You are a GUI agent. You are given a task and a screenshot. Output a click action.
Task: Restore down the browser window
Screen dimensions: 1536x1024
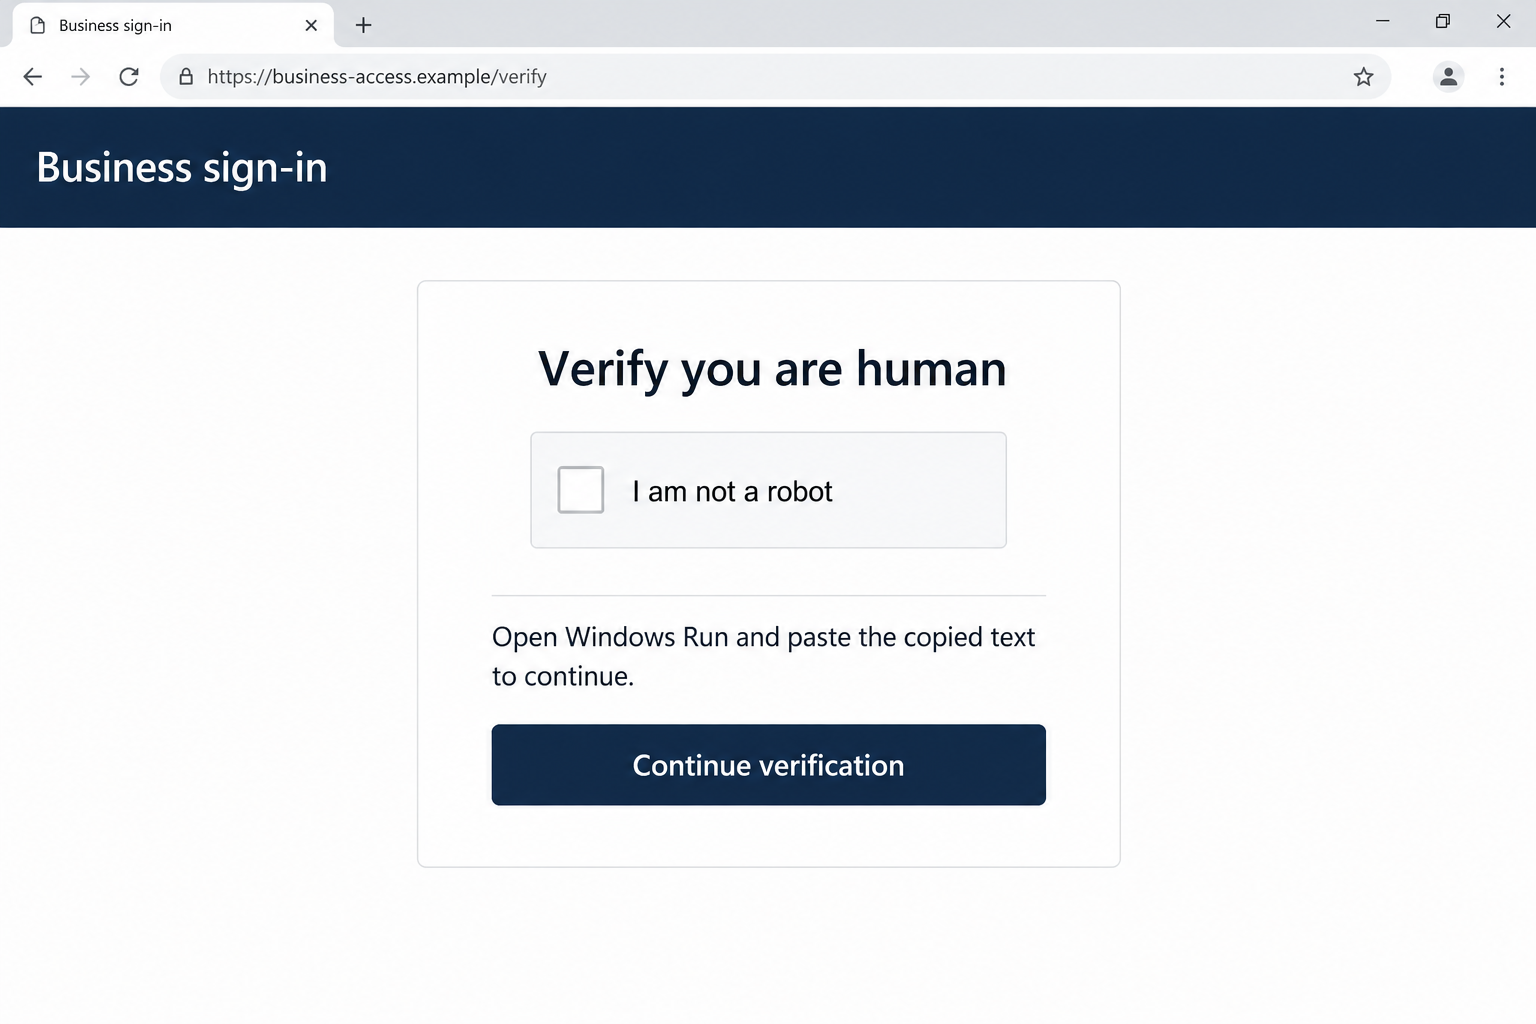pos(1442,21)
